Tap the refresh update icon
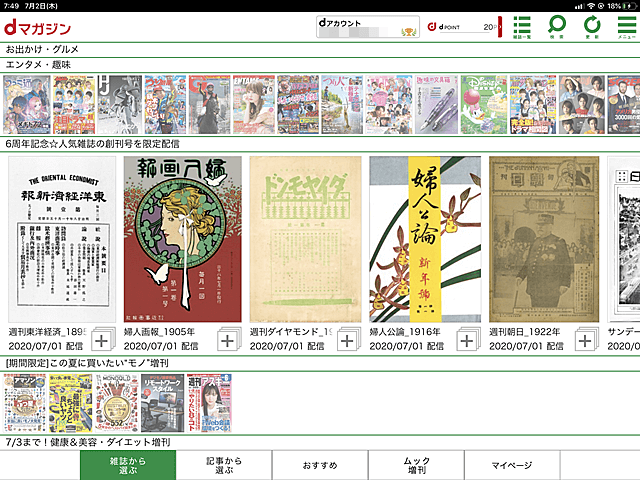The image size is (640, 480). tap(591, 27)
